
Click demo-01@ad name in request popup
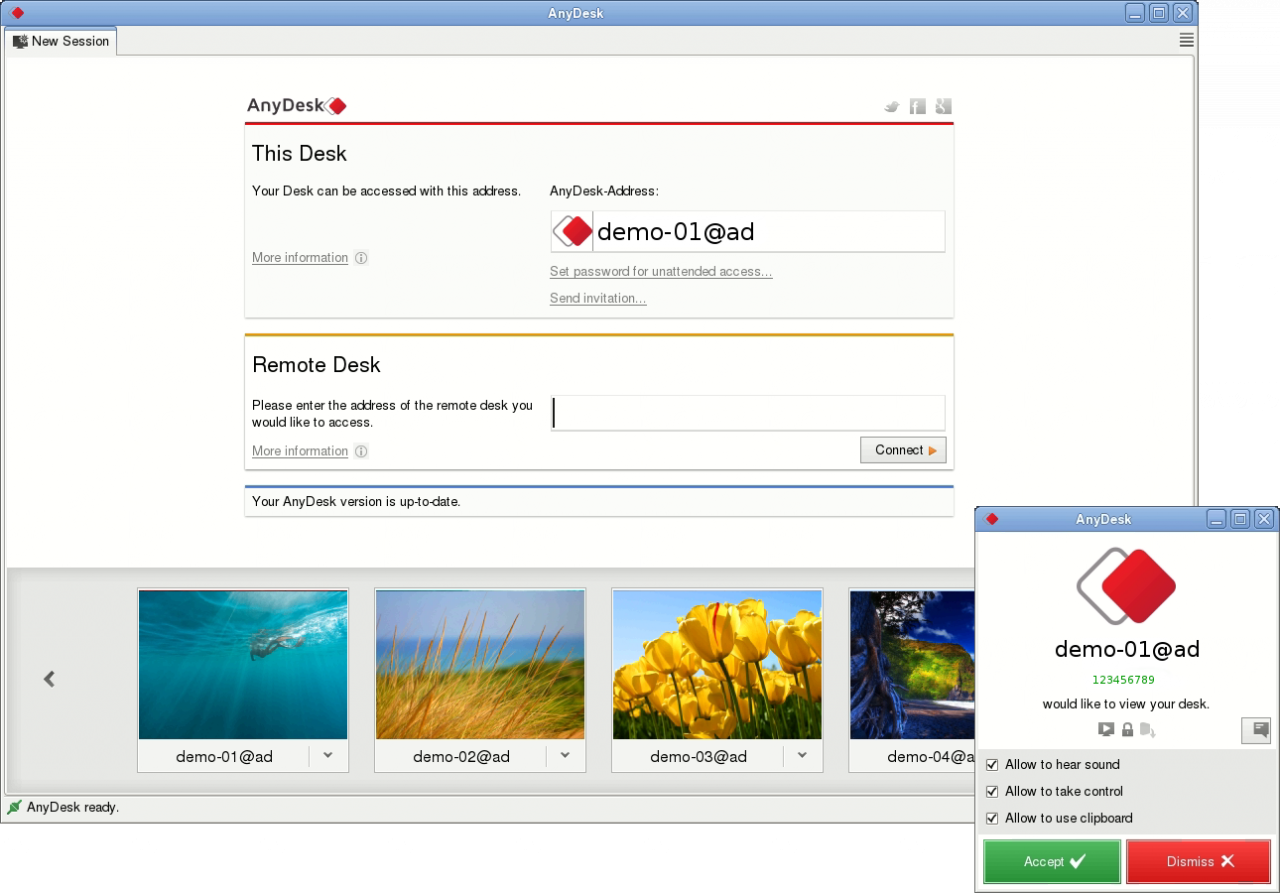pyautogui.click(x=1127, y=649)
